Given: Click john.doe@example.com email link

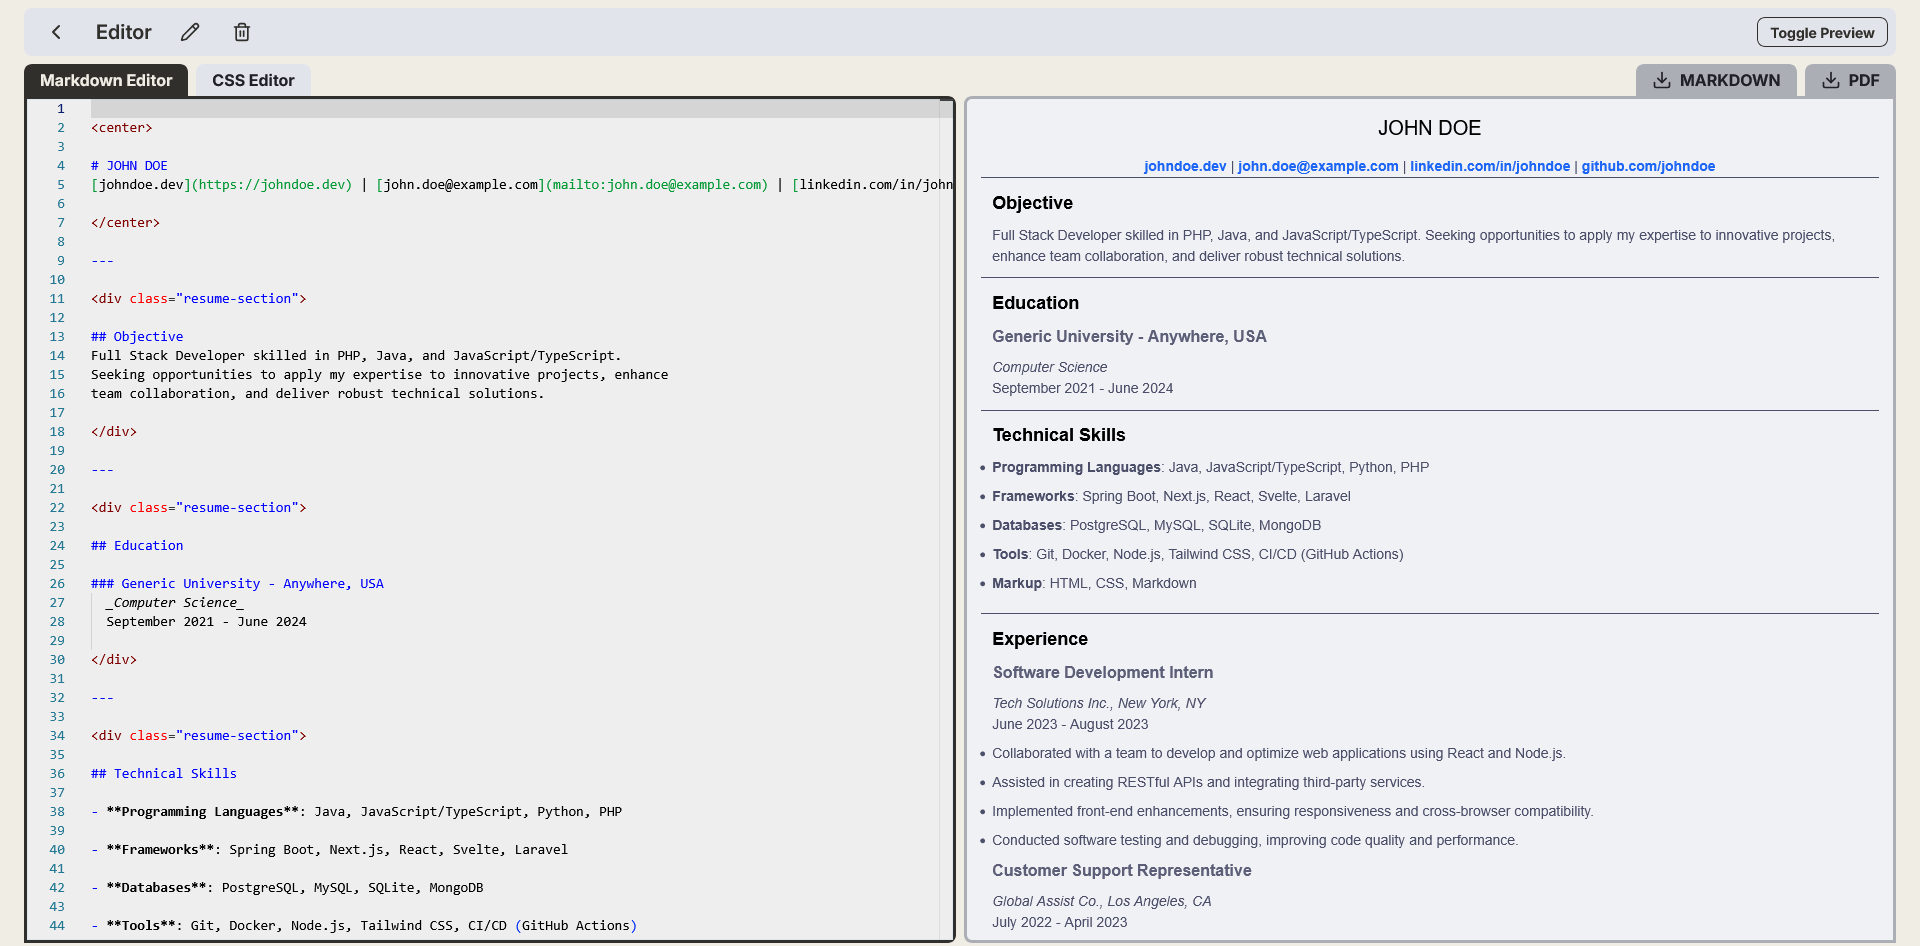Looking at the screenshot, I should [x=1318, y=166].
